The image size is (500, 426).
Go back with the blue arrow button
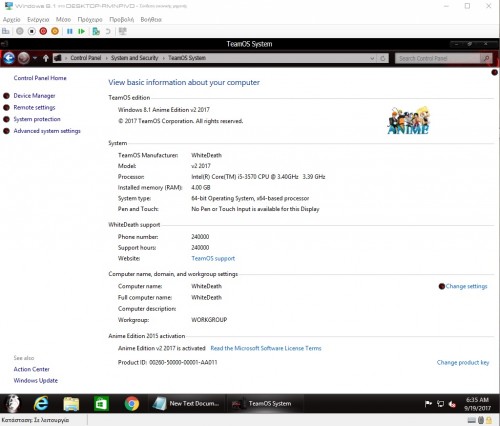click(9, 58)
